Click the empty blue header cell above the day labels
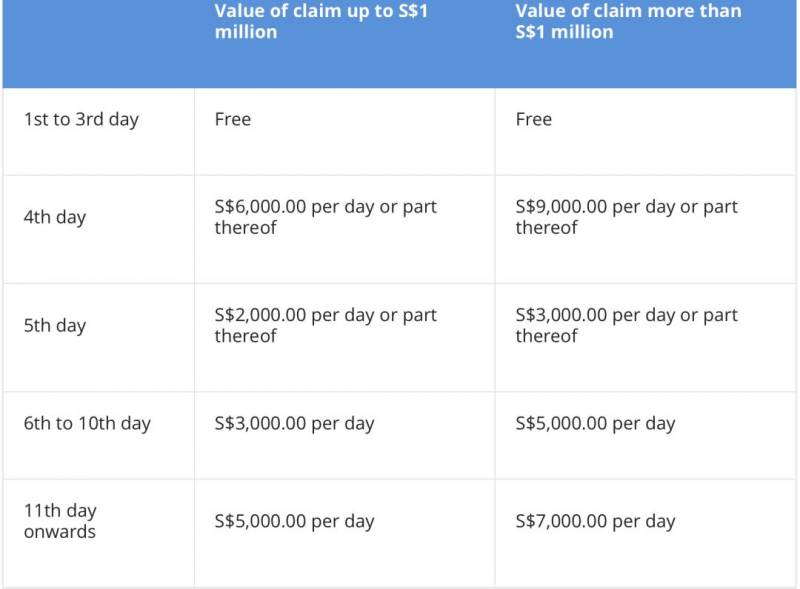This screenshot has width=800, height=589. [x=98, y=43]
